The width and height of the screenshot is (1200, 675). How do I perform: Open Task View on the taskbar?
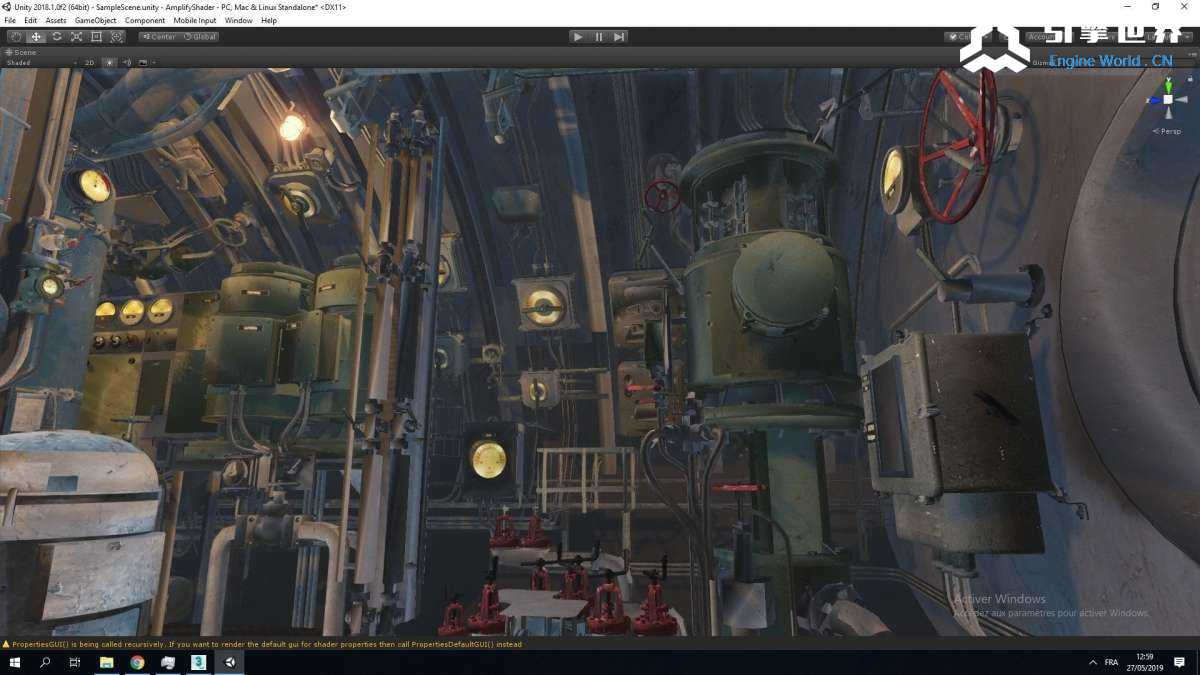click(x=76, y=662)
